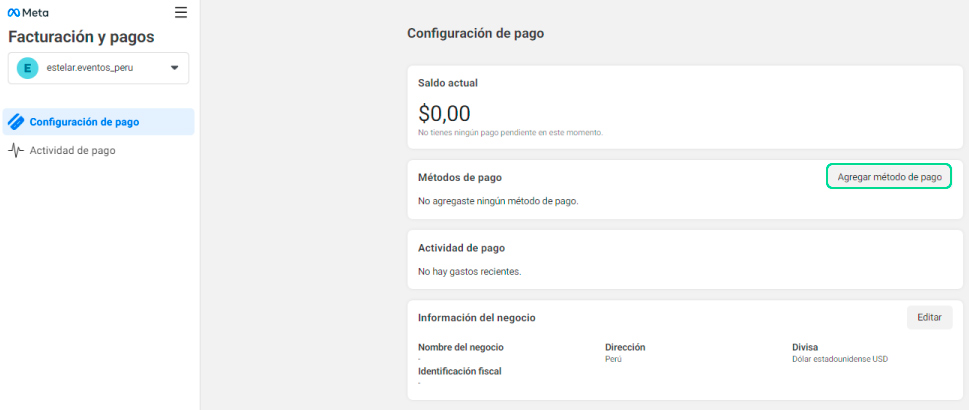Expand the account selector dropdown arrow

[174, 68]
